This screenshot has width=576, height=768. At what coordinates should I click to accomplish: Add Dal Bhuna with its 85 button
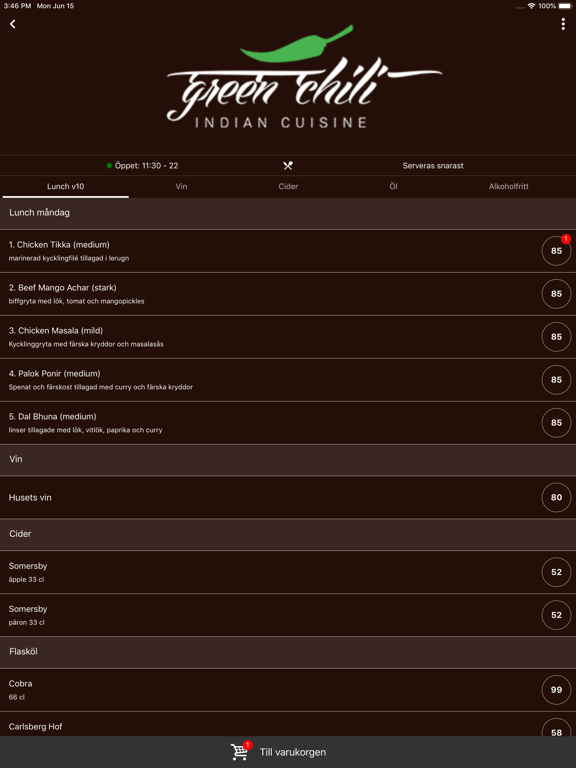pos(556,423)
